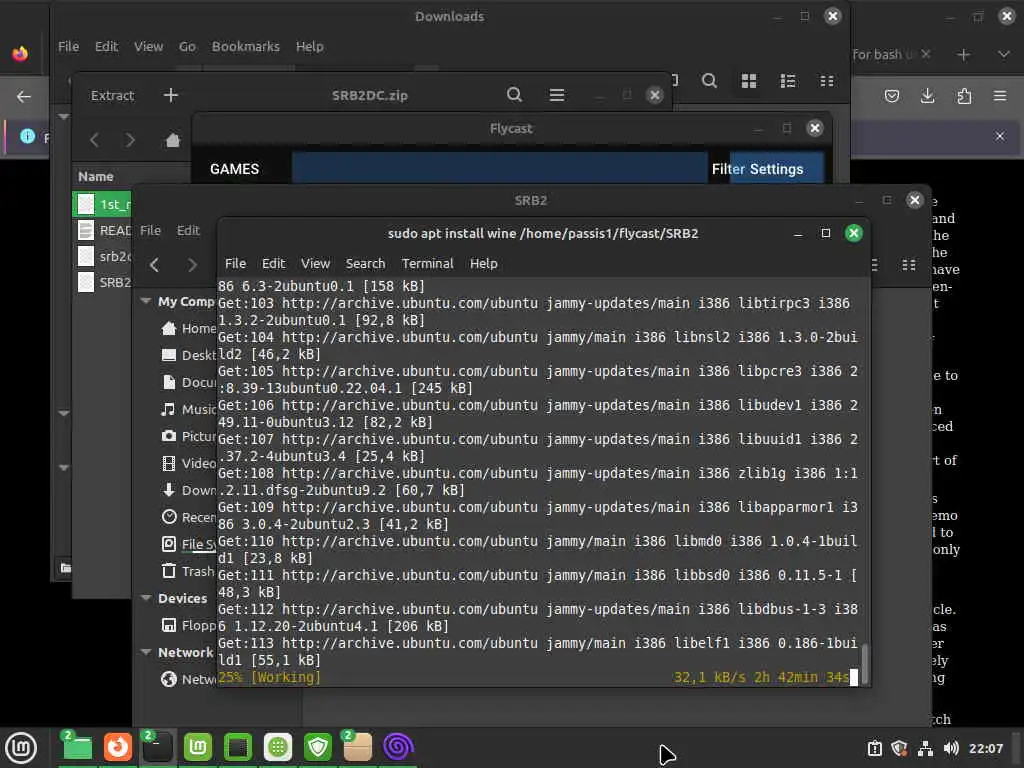Open Music in the SRB2 sidebar
Viewport: 1024px width, 768px height.
pyautogui.click(x=189, y=409)
